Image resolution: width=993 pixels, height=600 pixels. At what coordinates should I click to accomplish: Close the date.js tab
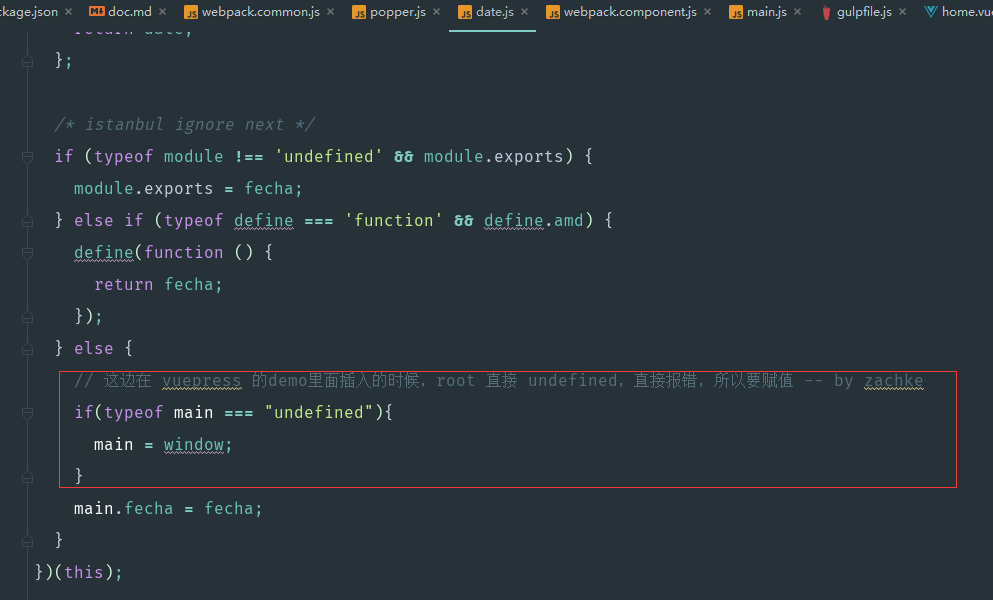click(x=524, y=11)
